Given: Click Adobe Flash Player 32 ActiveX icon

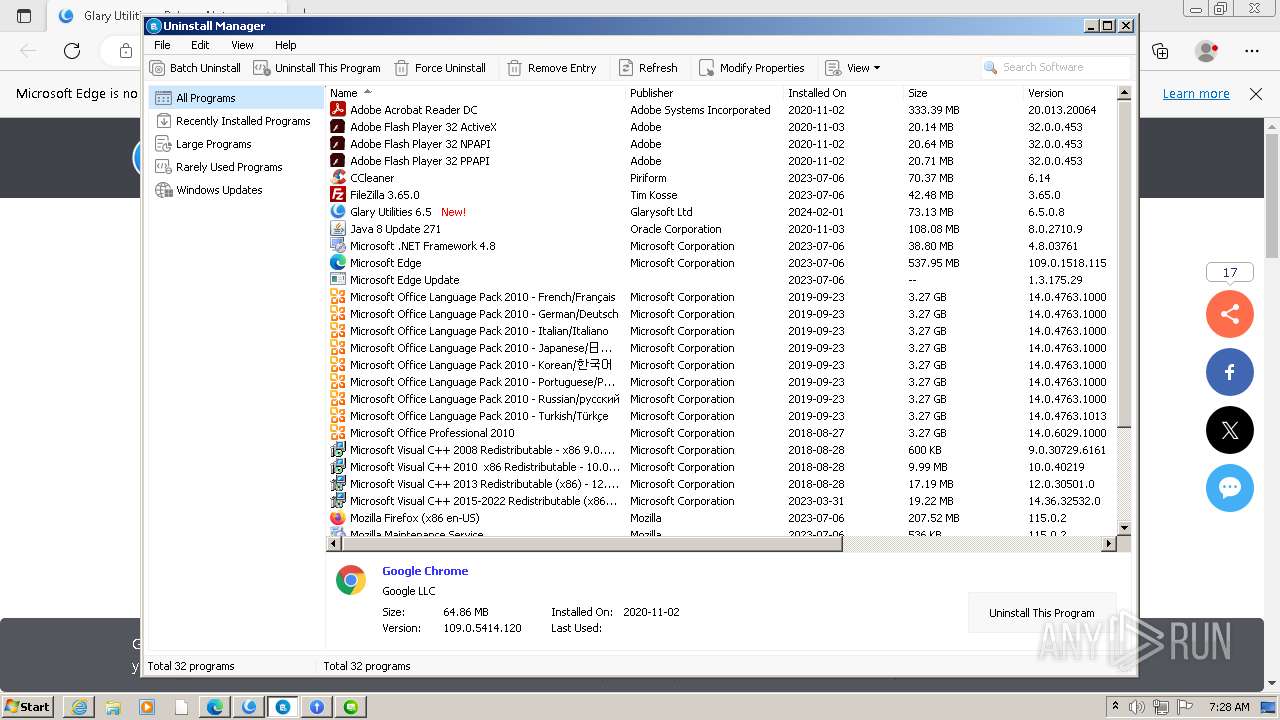Looking at the screenshot, I should [x=338, y=127].
